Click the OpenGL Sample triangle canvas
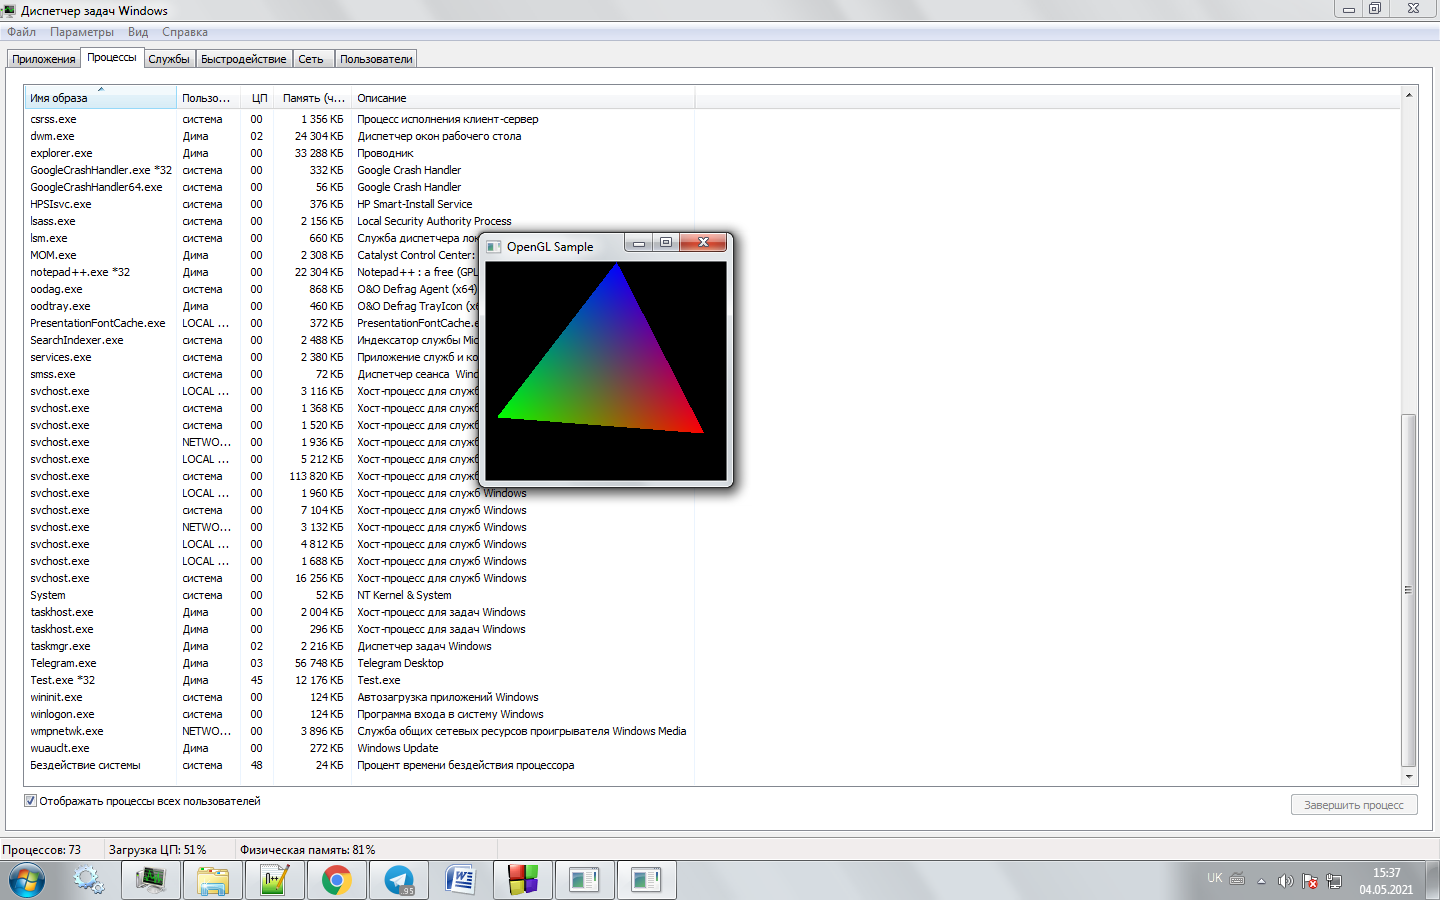 [x=606, y=370]
